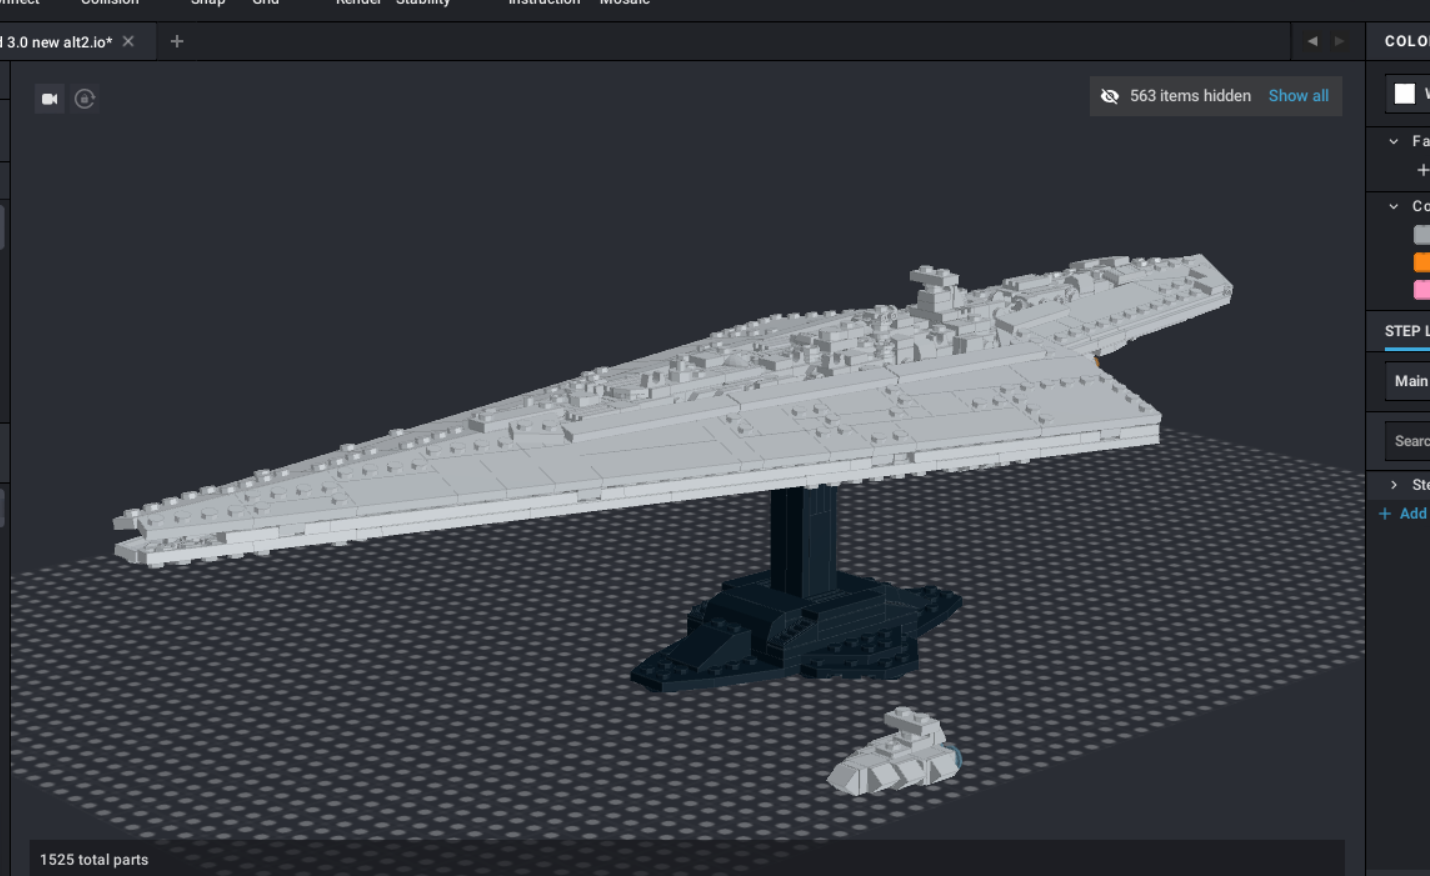Click the '563 items hidden' text
The width and height of the screenshot is (1430, 876).
(1190, 96)
